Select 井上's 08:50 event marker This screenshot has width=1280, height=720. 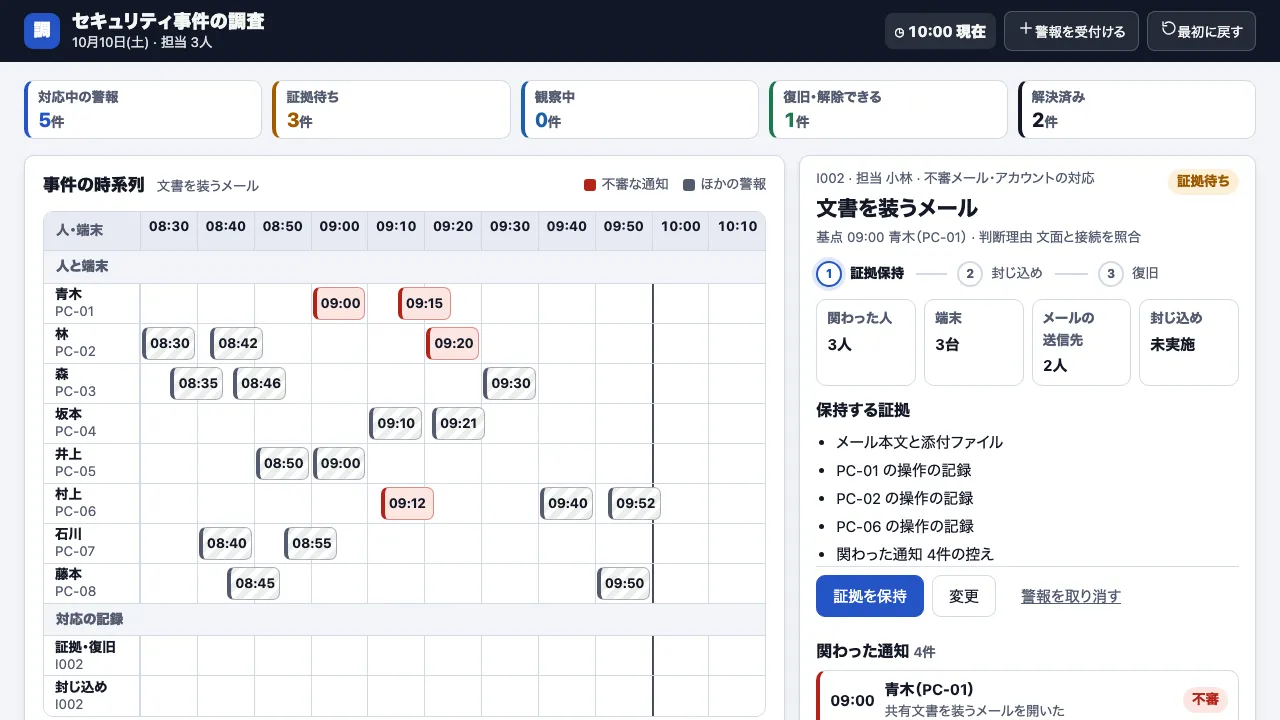(282, 463)
